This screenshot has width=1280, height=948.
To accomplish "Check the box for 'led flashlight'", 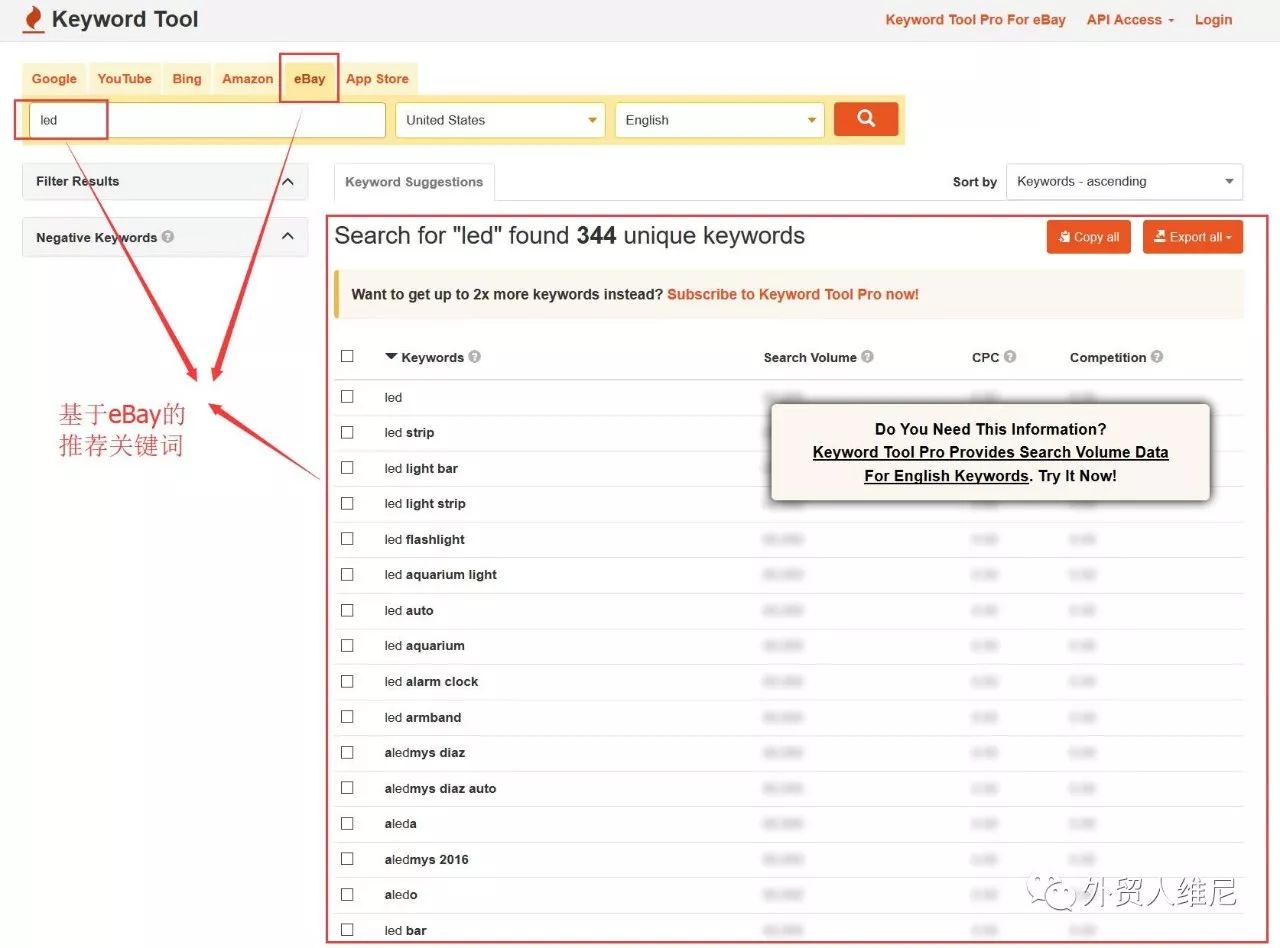I will click(347, 539).
